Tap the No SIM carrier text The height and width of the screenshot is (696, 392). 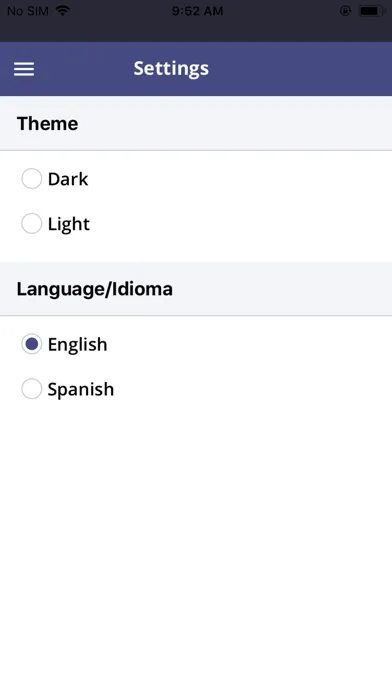pyautogui.click(x=28, y=11)
